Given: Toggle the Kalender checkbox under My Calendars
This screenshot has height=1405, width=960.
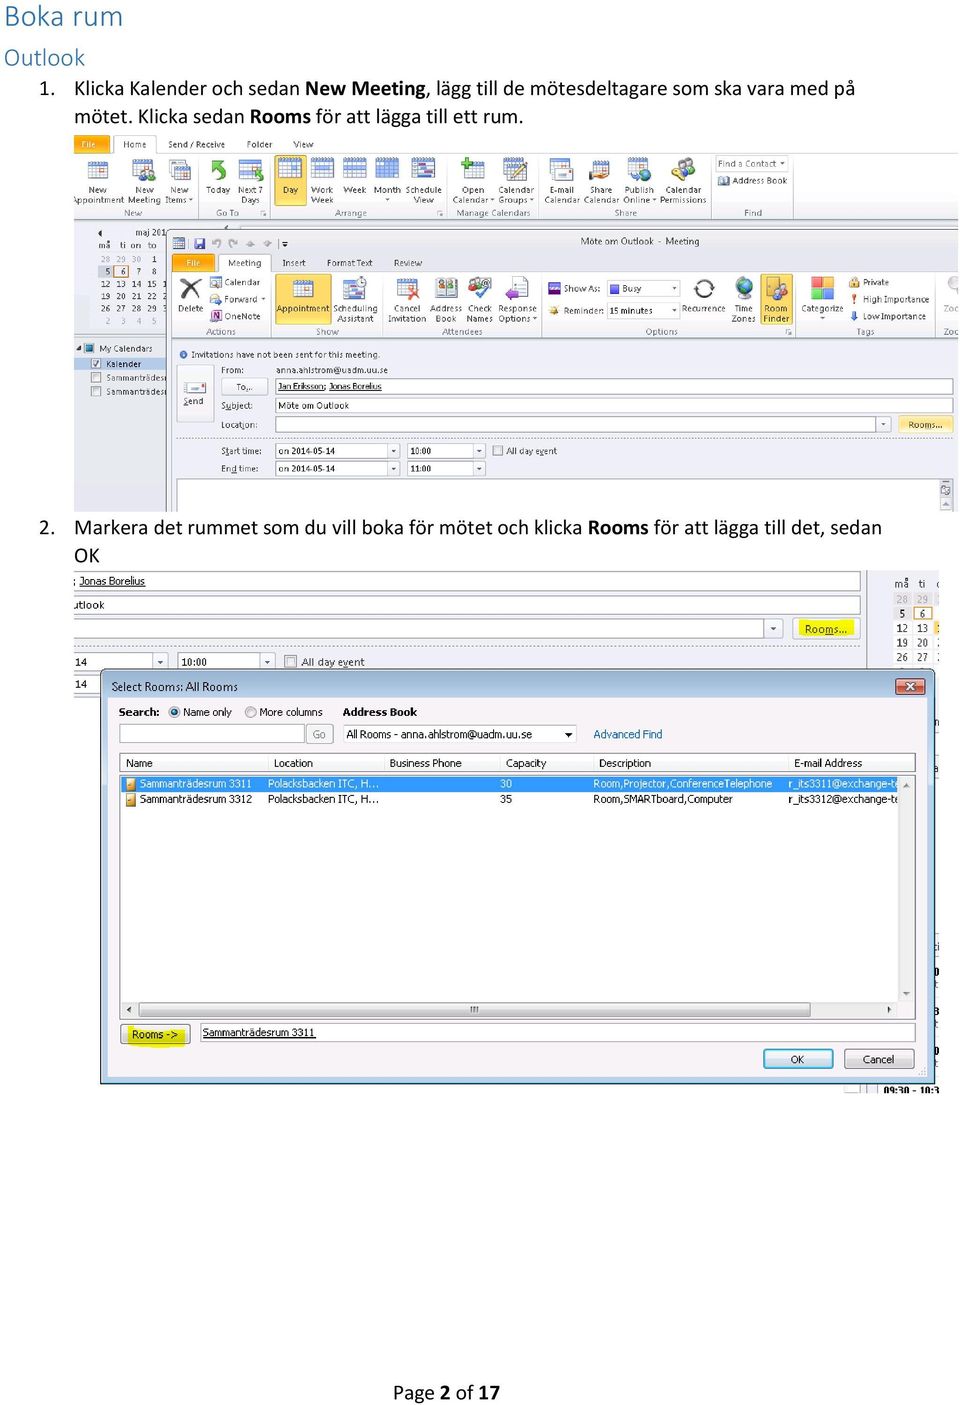Looking at the screenshot, I should click(x=96, y=364).
